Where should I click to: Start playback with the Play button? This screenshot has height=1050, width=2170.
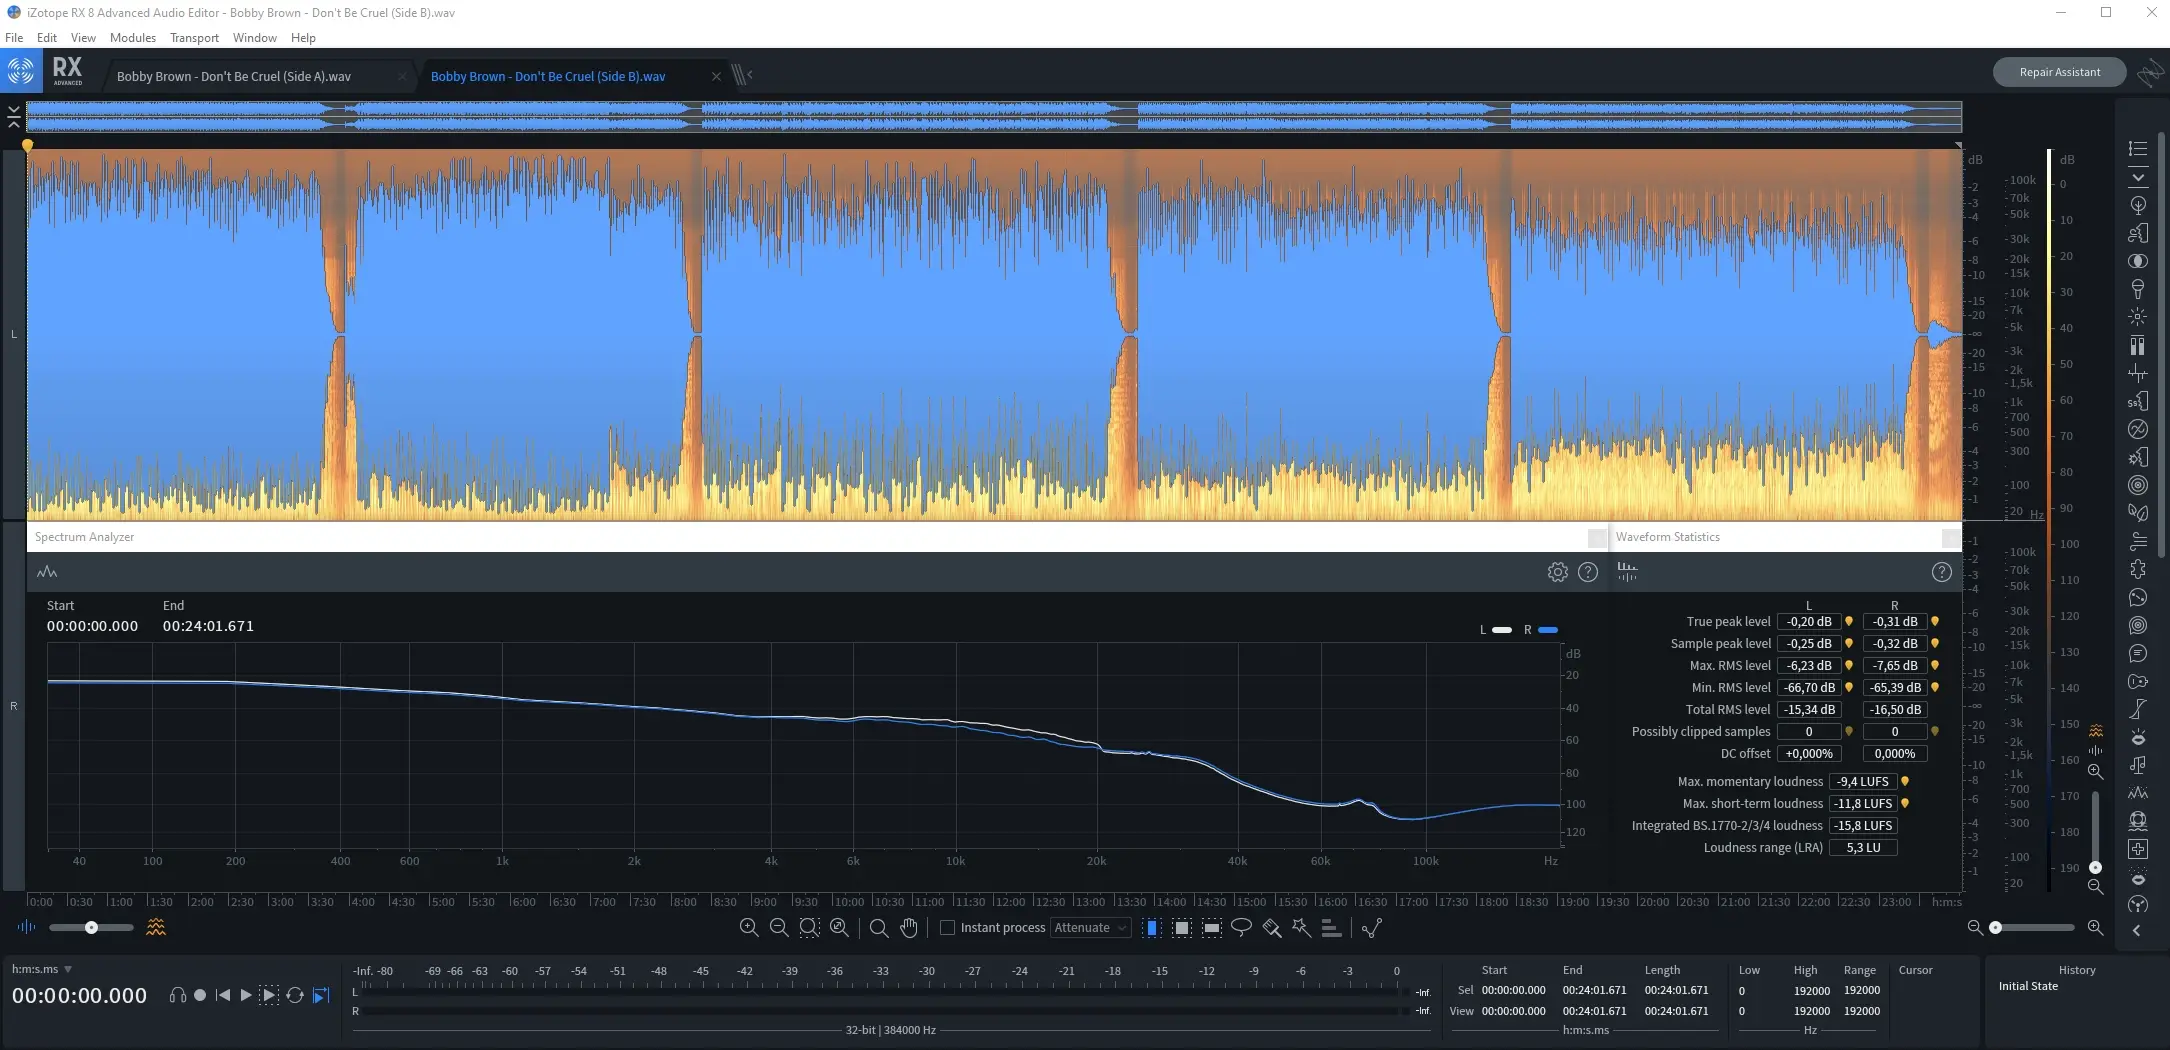tap(246, 995)
